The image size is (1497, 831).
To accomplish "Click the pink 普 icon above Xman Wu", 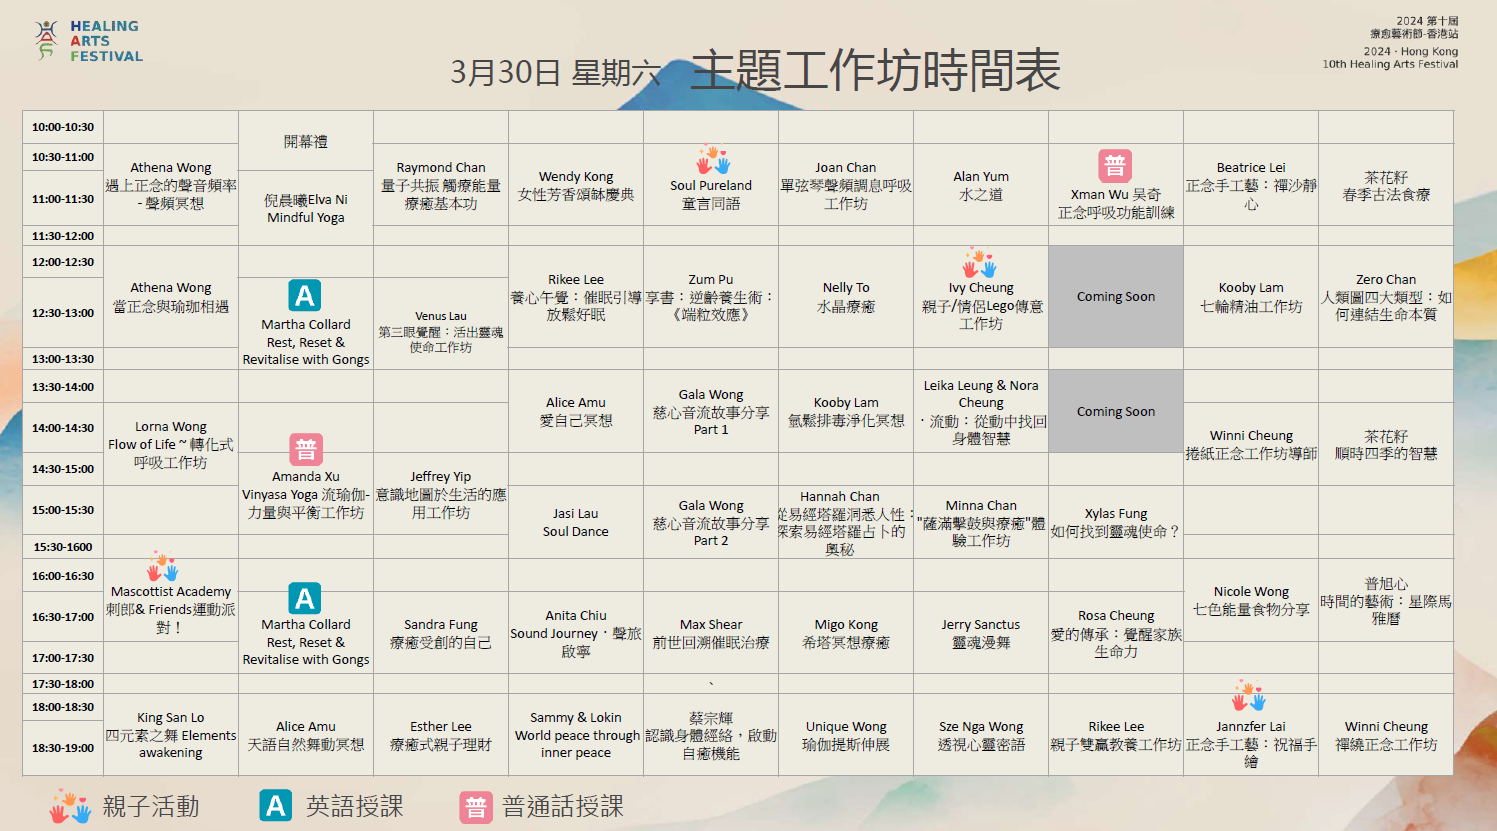I will tap(1115, 166).
